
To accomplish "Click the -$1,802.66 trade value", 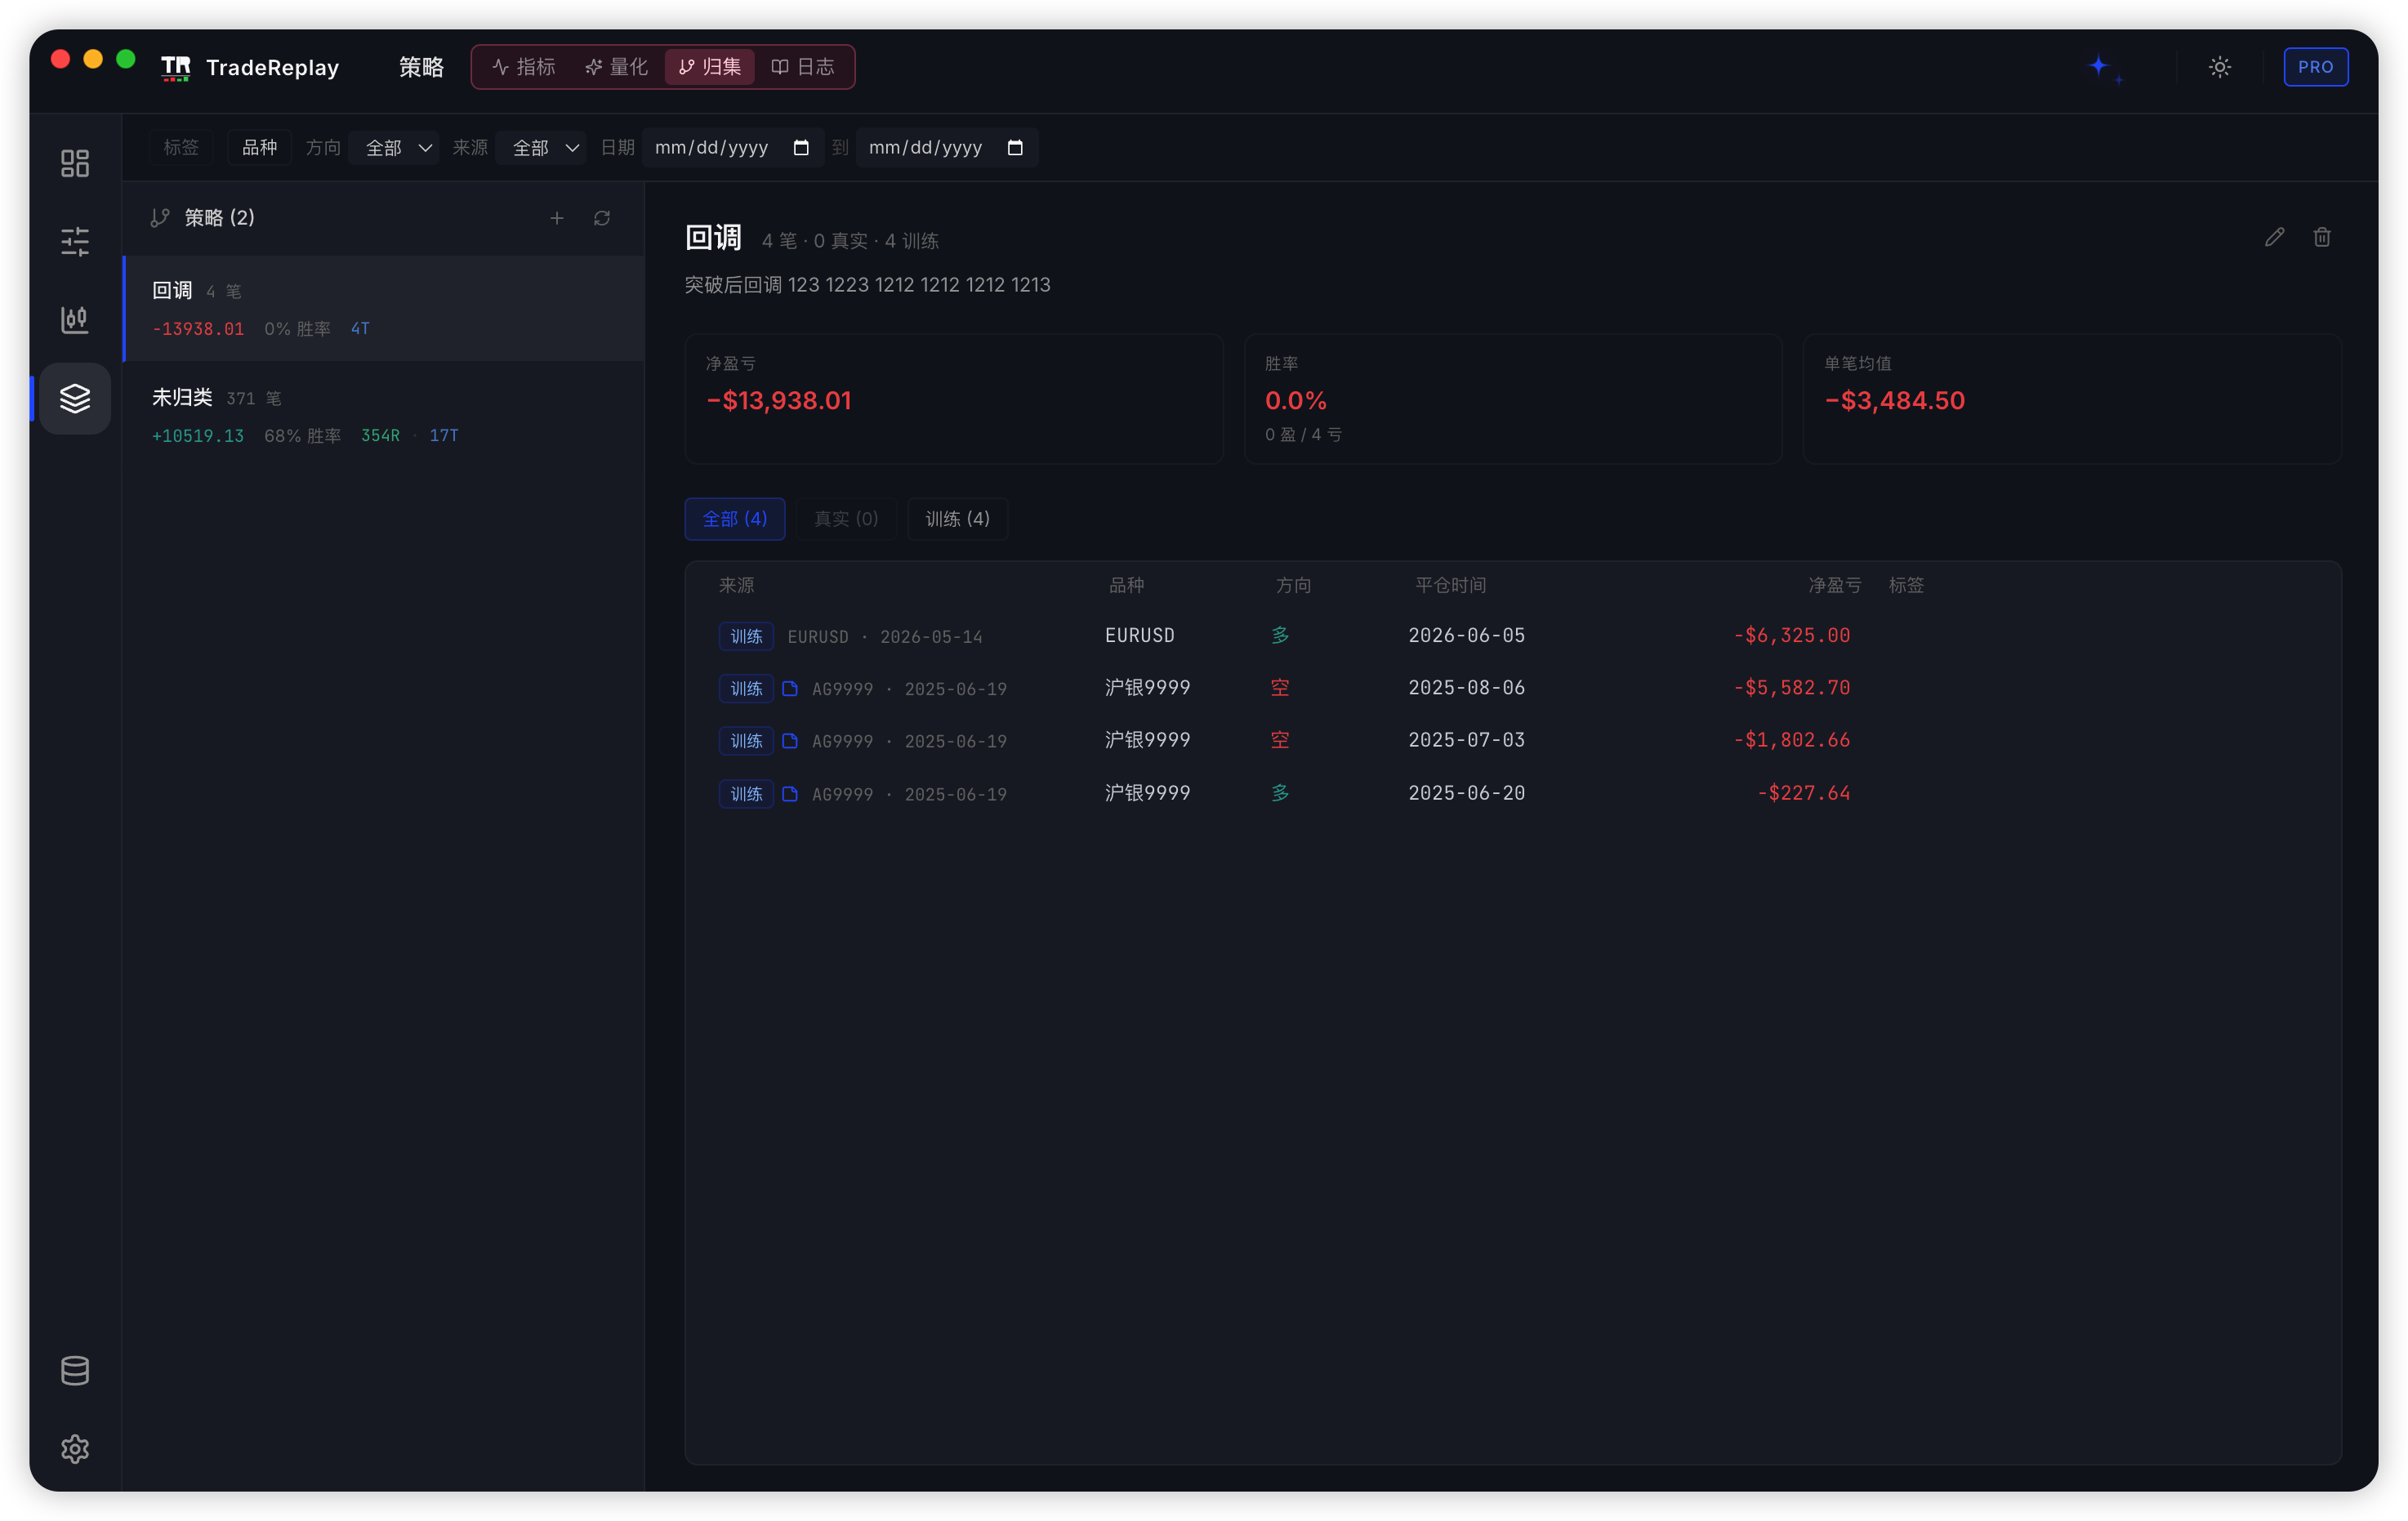I will pyautogui.click(x=1791, y=740).
